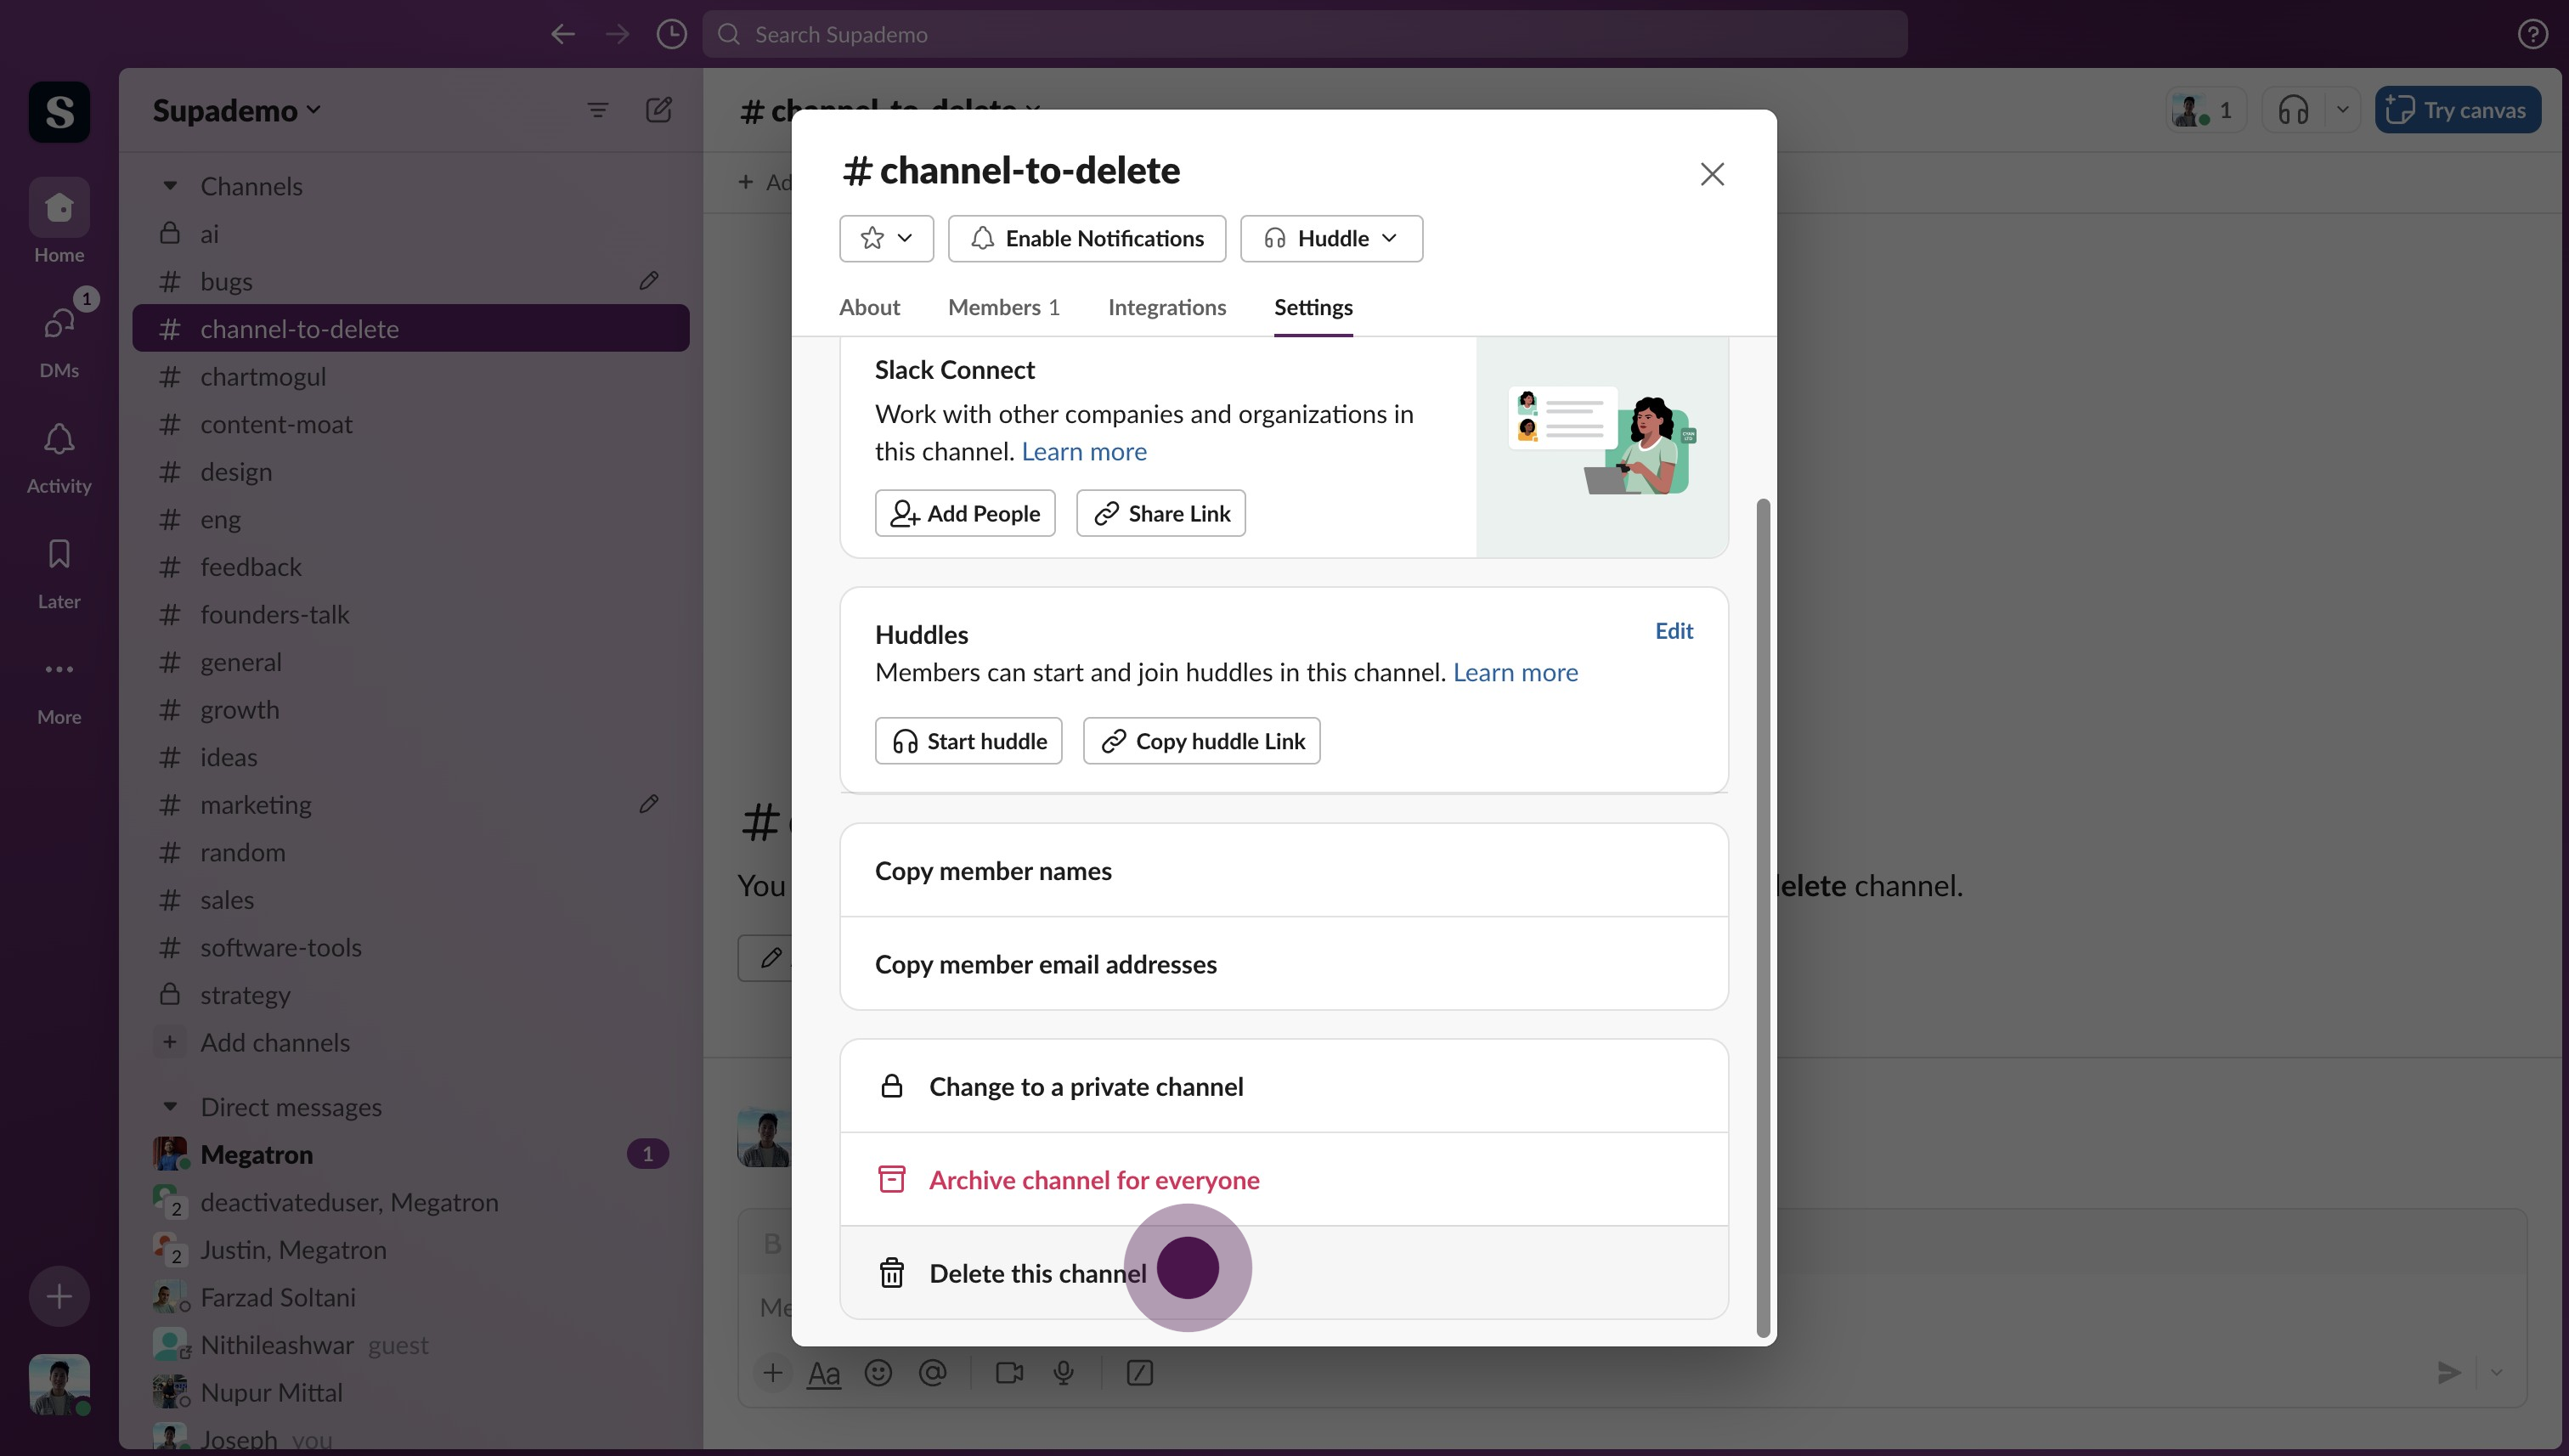Viewport: 2569px width, 1456px height.
Task: Open the Home sidebar icon
Action: pyautogui.click(x=59, y=207)
